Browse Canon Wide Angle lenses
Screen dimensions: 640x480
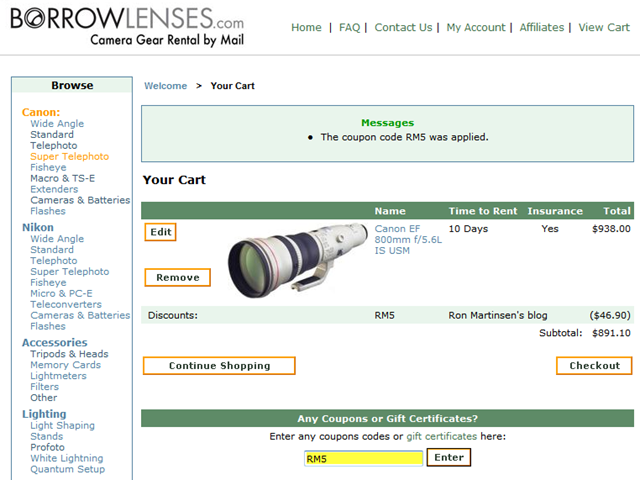[x=57, y=124]
